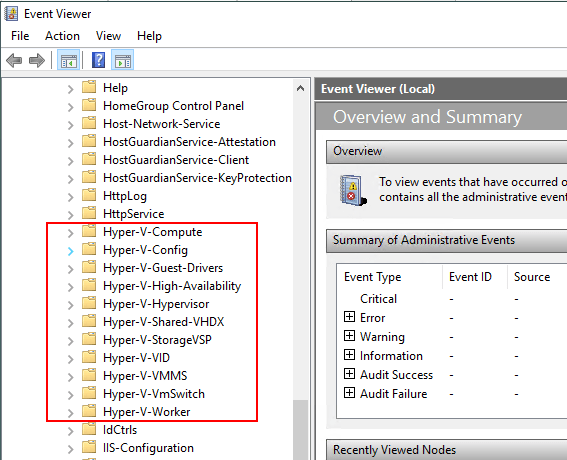567x460 pixels.
Task: Click the Event ID column header
Action: 470,277
